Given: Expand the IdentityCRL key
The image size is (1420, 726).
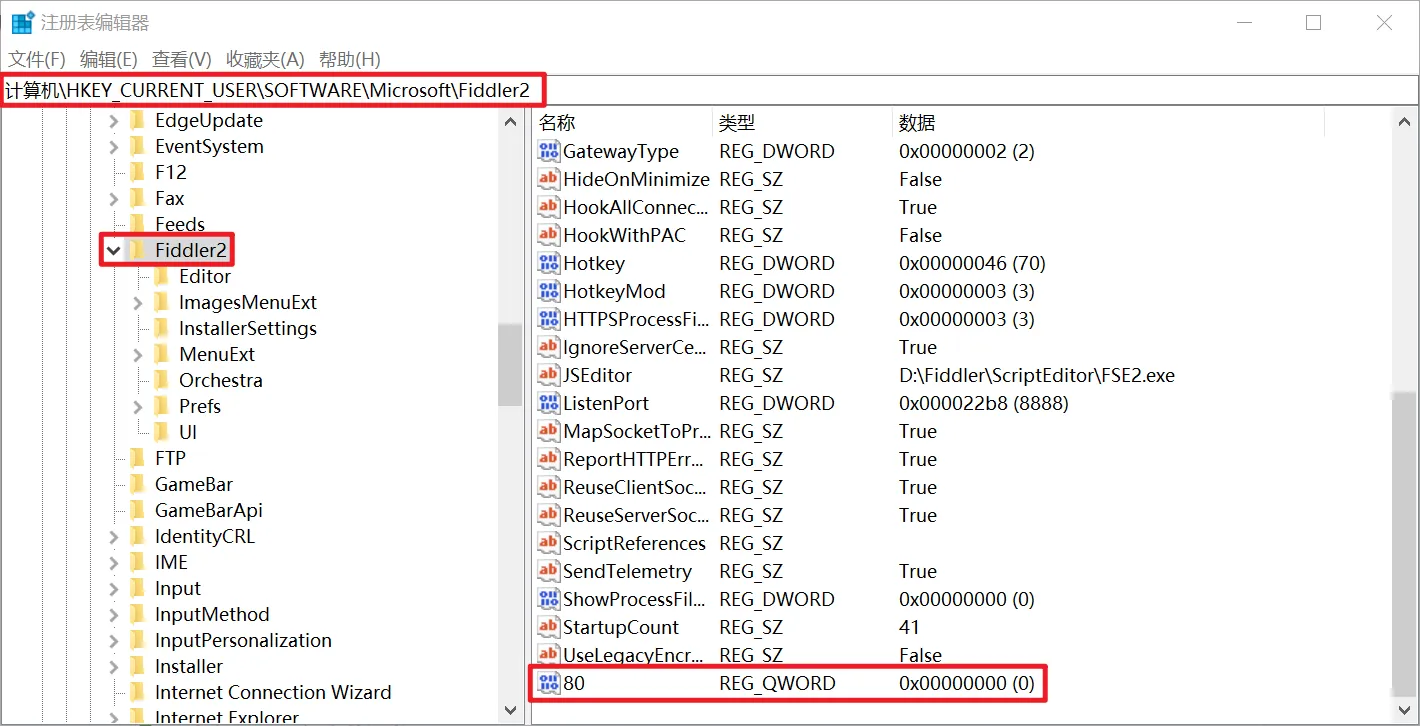Looking at the screenshot, I should [114, 536].
